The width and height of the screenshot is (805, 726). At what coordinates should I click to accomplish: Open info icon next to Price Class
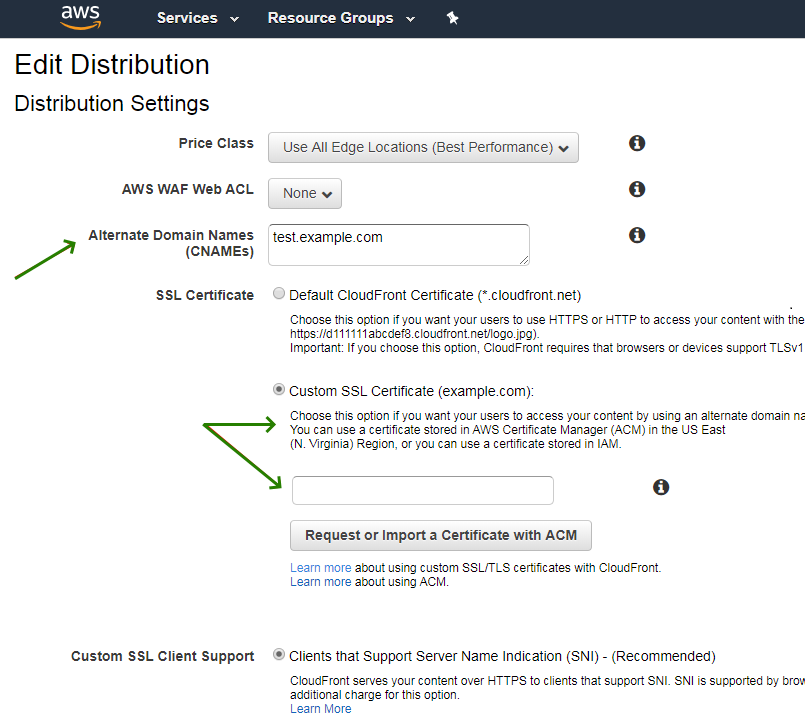tap(637, 143)
